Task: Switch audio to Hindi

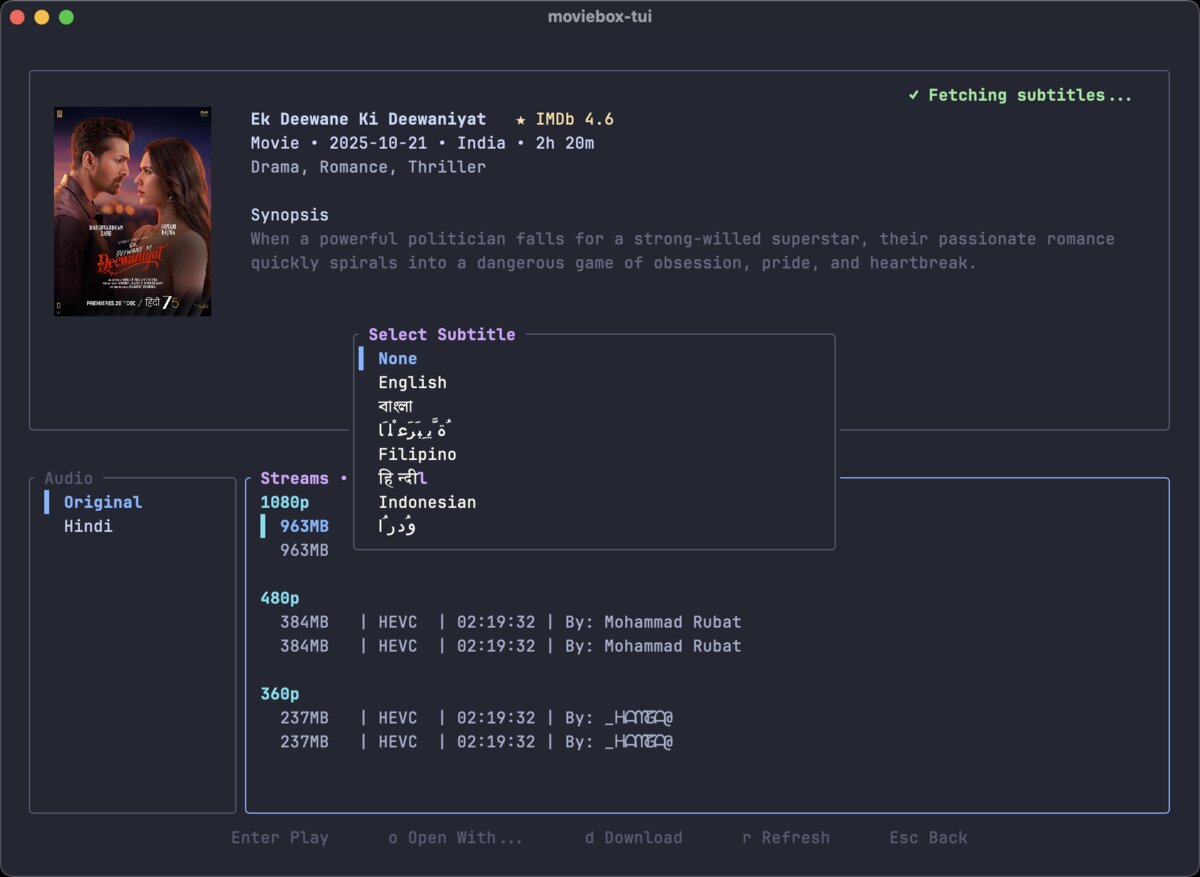Action: [88, 527]
